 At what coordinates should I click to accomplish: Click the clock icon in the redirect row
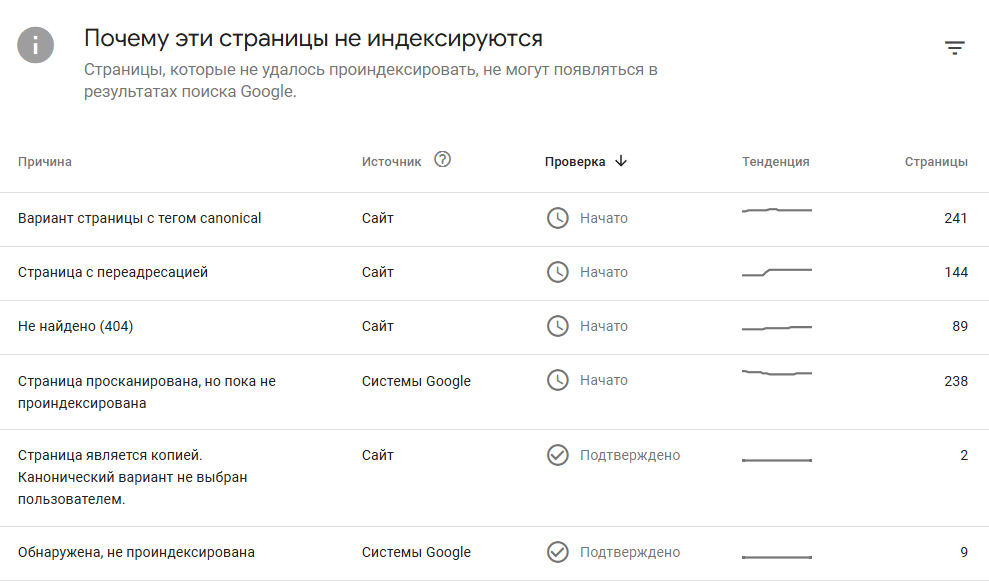557,272
